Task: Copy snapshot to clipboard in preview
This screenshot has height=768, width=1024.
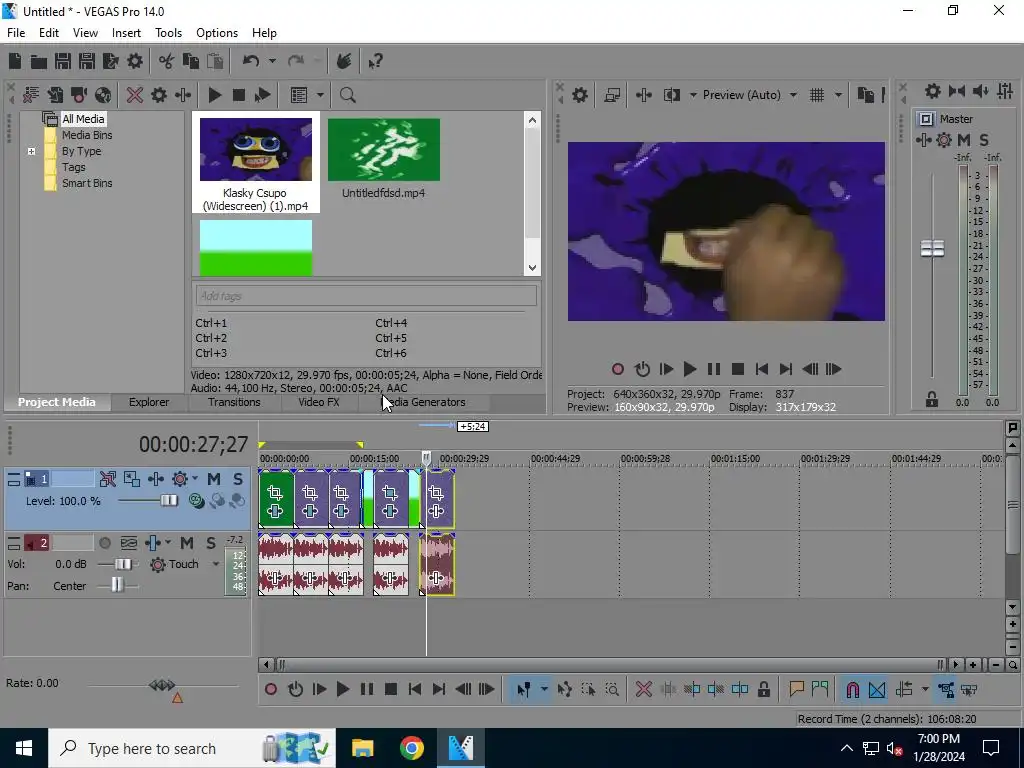Action: click(865, 95)
